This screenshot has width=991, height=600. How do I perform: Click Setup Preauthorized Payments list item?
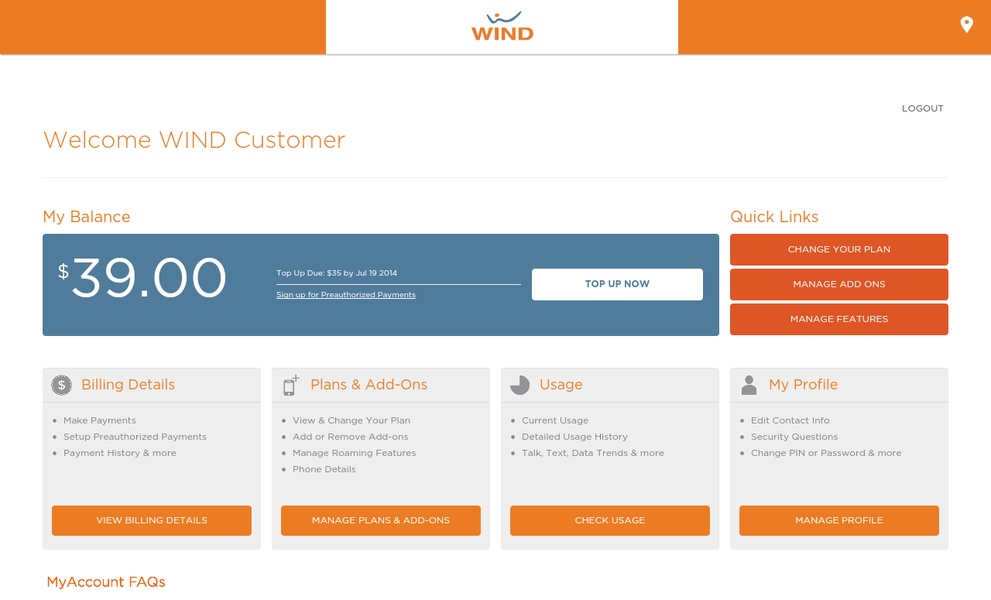pos(135,437)
